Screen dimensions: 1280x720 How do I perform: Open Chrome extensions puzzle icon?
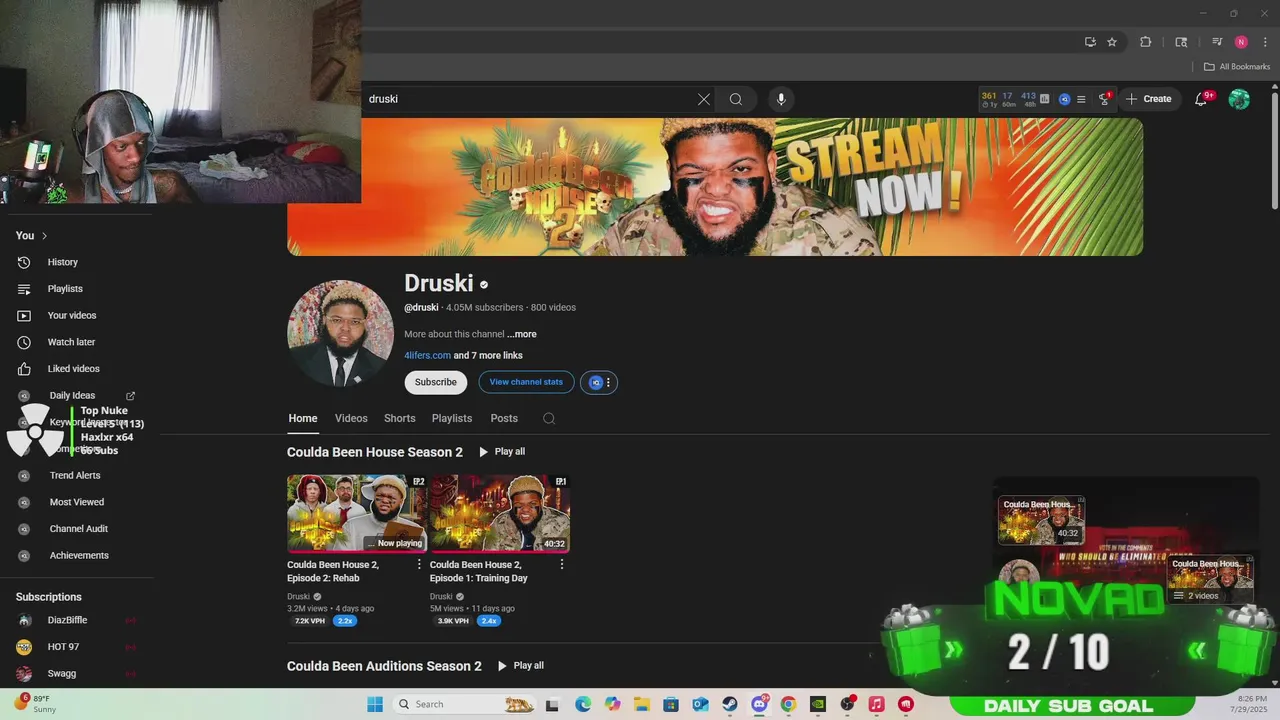coord(1146,42)
